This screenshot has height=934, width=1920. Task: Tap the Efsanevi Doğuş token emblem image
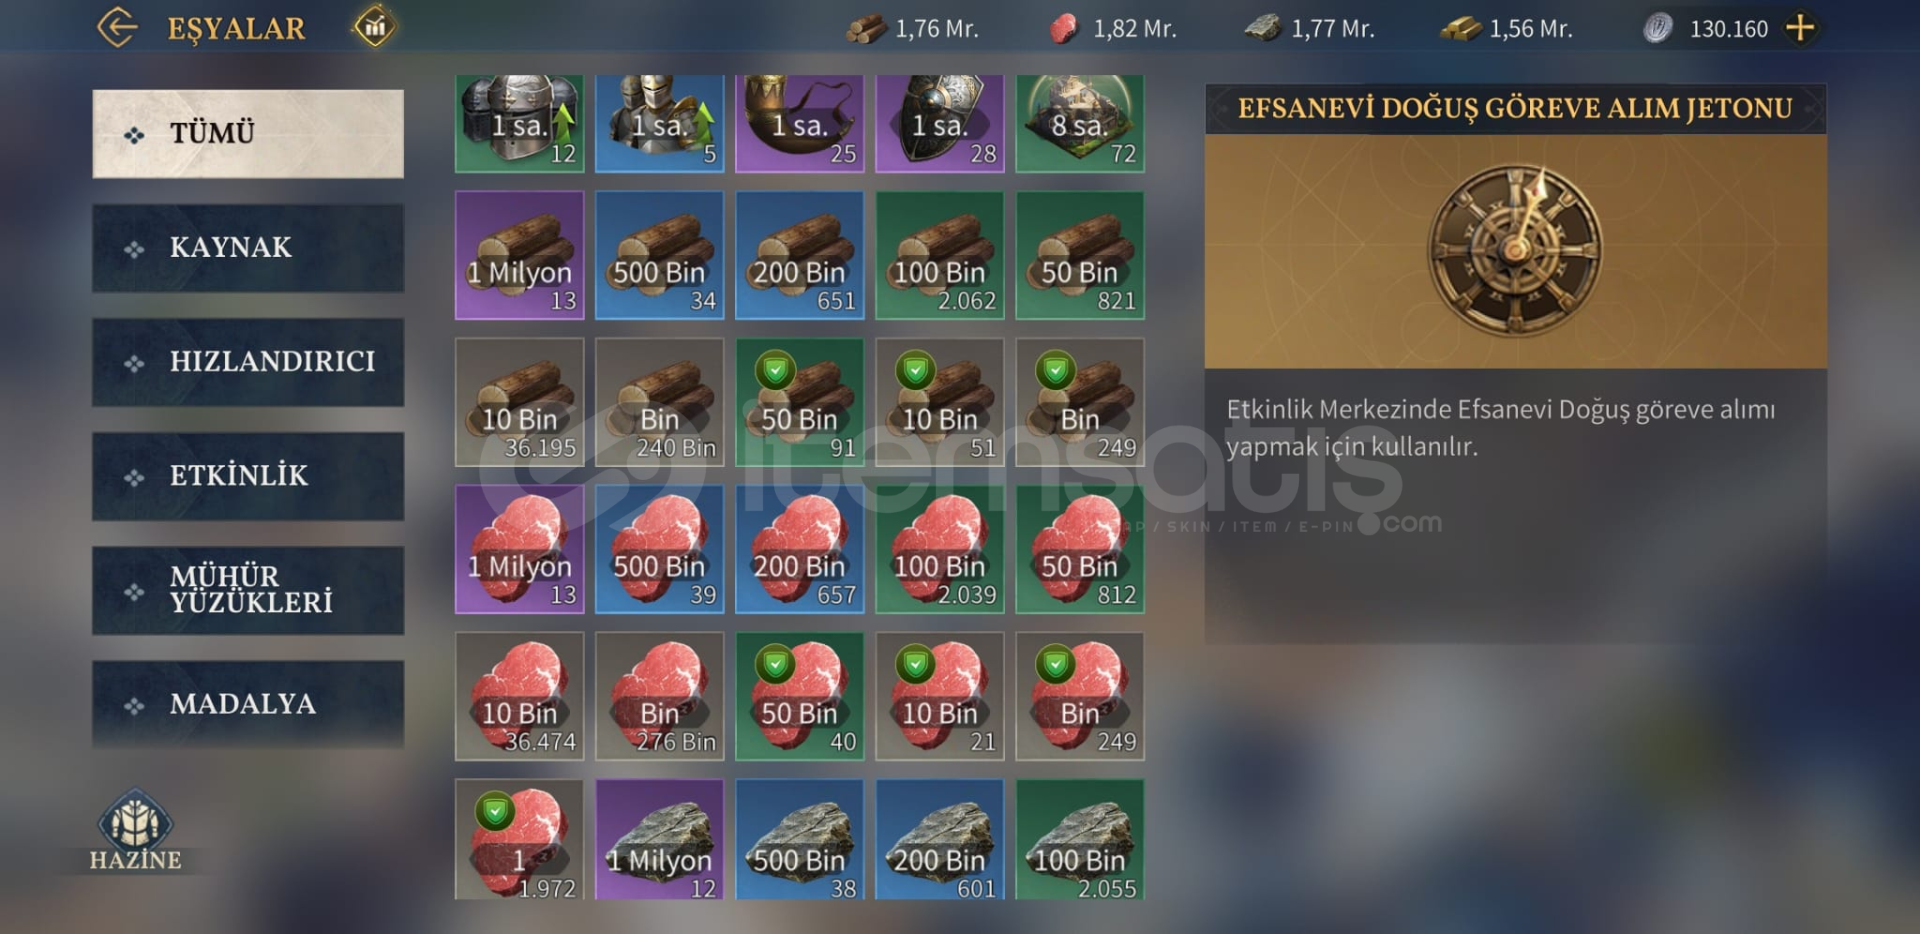pyautogui.click(x=1515, y=250)
